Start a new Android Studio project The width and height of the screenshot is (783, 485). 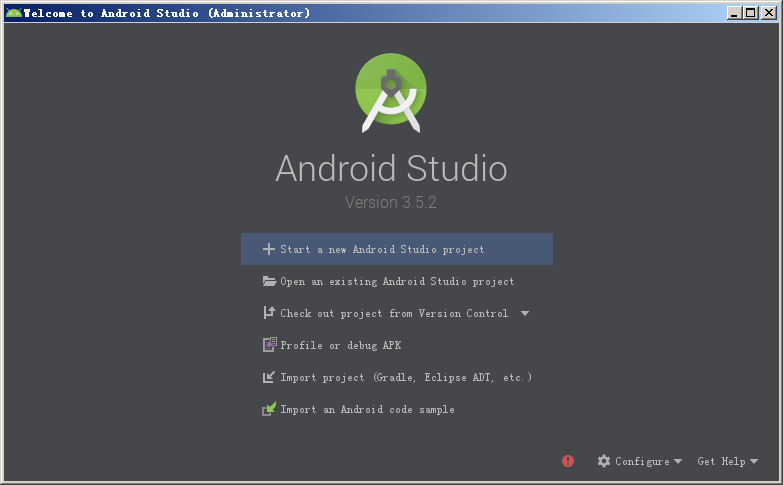(396, 249)
